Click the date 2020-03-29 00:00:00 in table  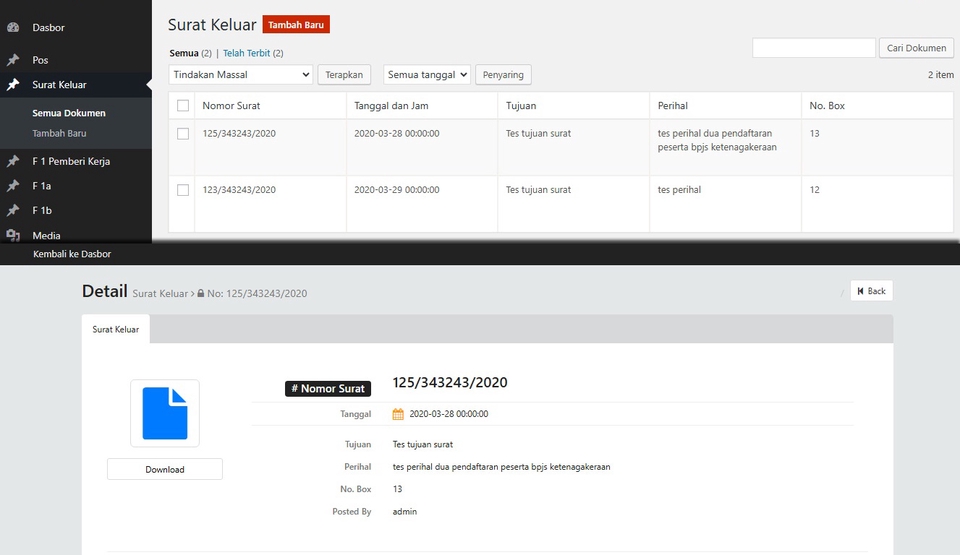(x=397, y=190)
